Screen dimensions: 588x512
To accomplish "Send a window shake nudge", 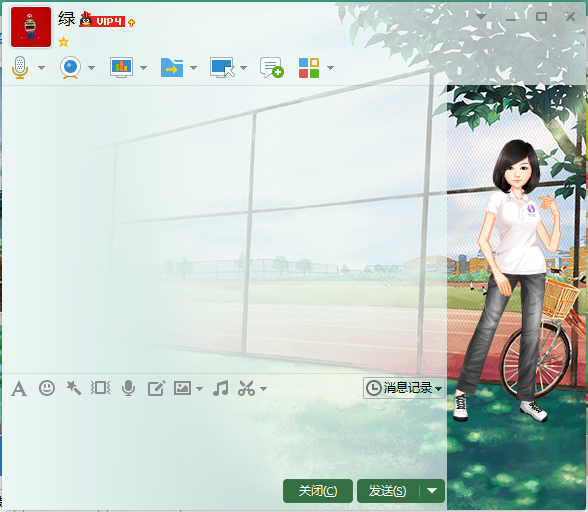I will (x=100, y=388).
